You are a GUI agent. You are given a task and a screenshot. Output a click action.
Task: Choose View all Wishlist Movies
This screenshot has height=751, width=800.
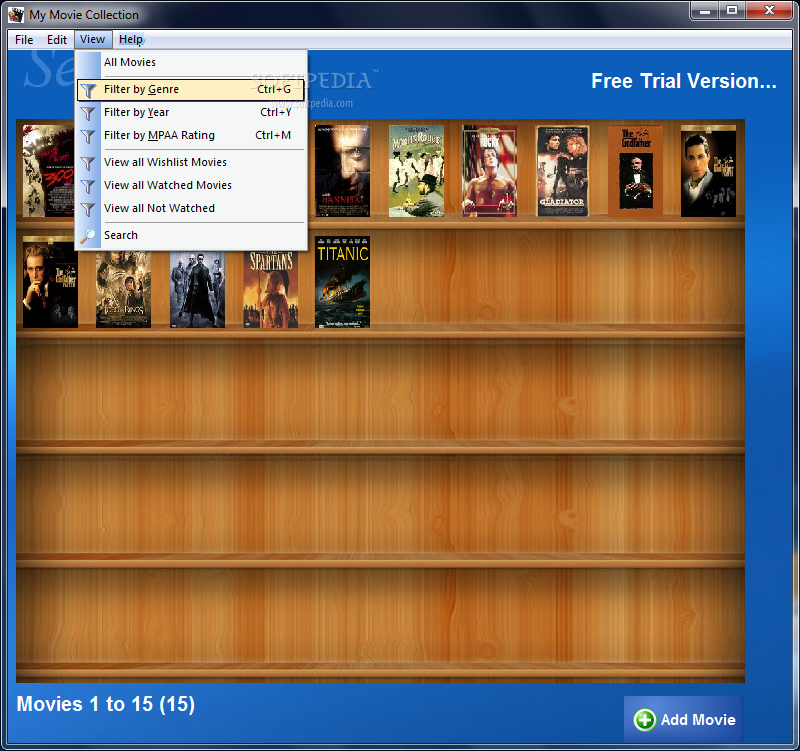click(191, 162)
